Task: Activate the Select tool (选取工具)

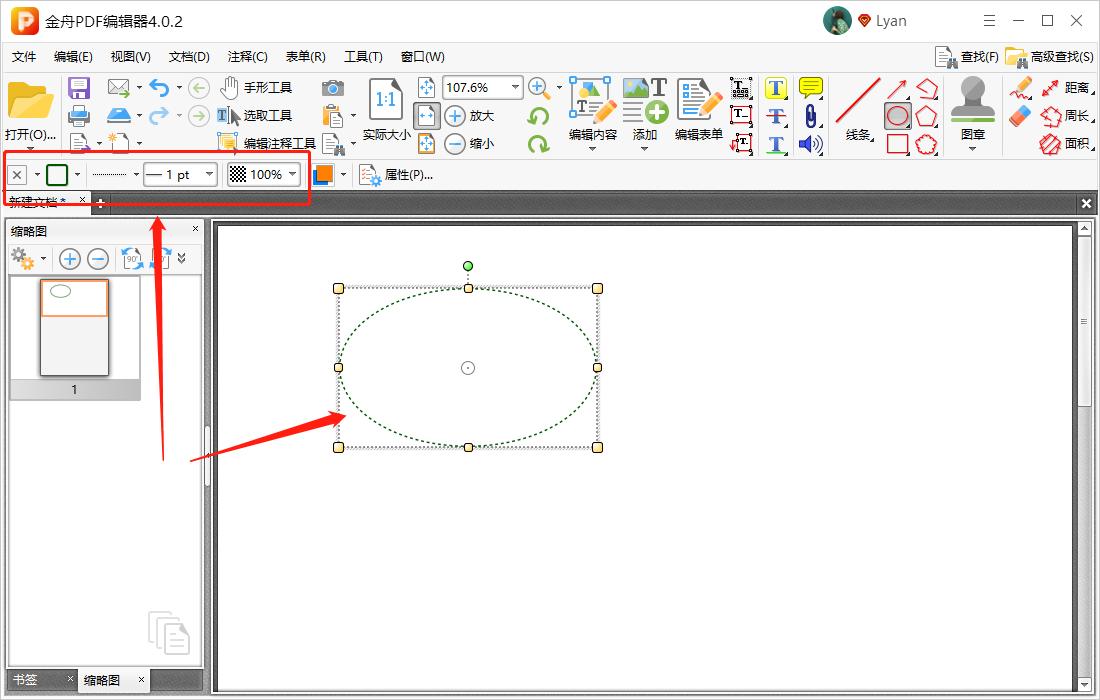Action: 255,116
